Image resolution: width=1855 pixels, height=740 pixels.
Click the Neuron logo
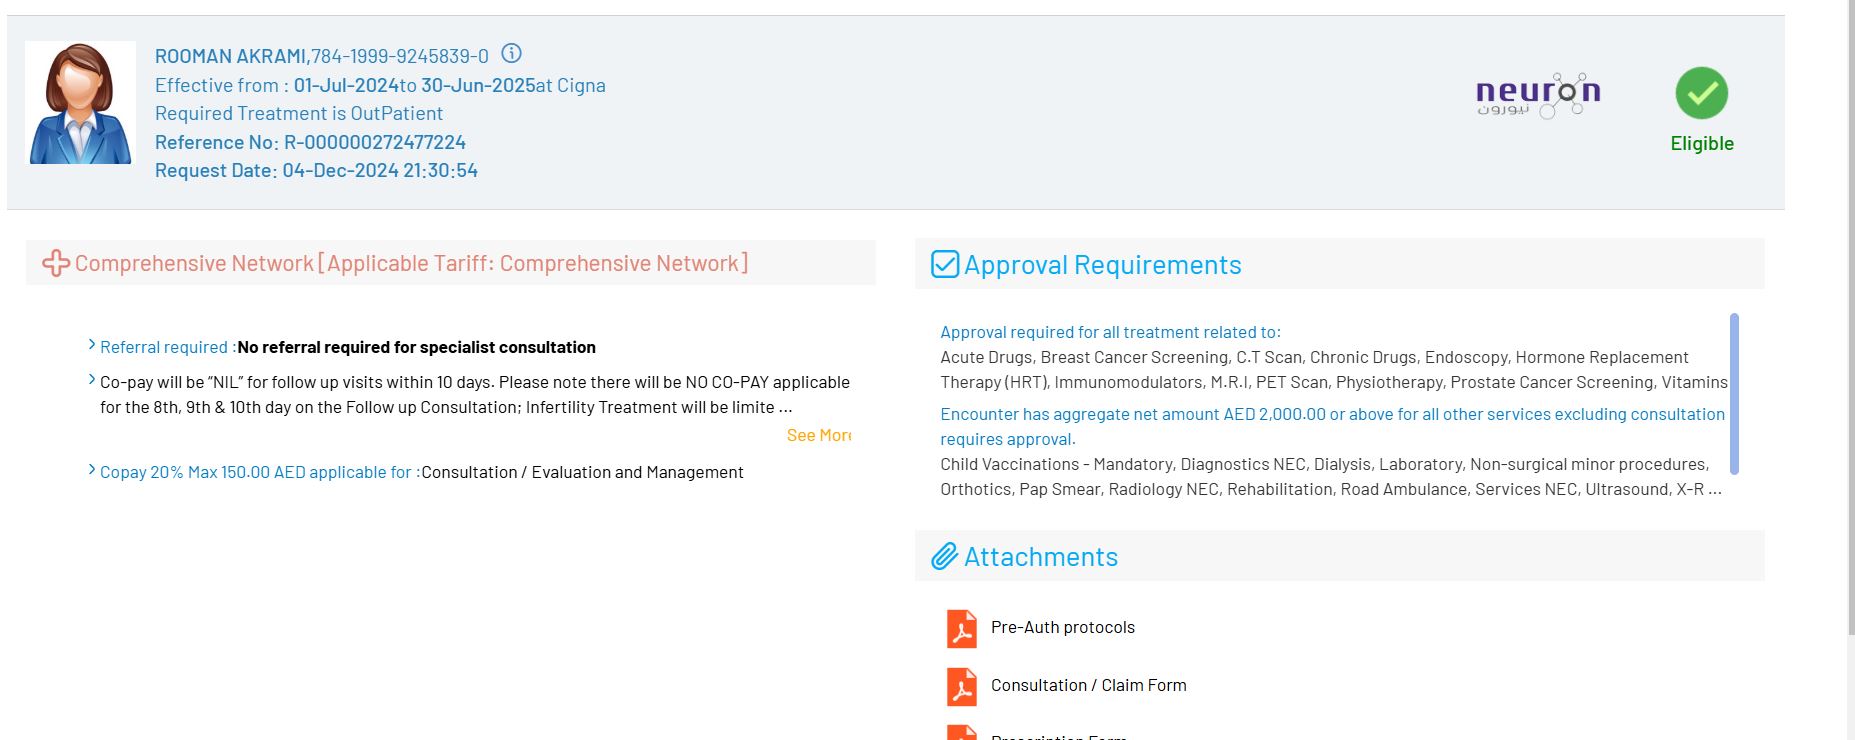pyautogui.click(x=1538, y=96)
